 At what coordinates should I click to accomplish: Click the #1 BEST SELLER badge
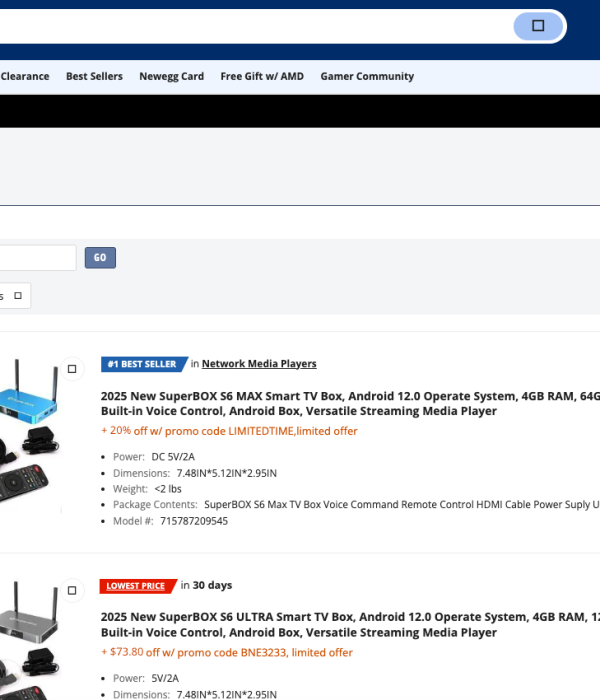coord(143,364)
